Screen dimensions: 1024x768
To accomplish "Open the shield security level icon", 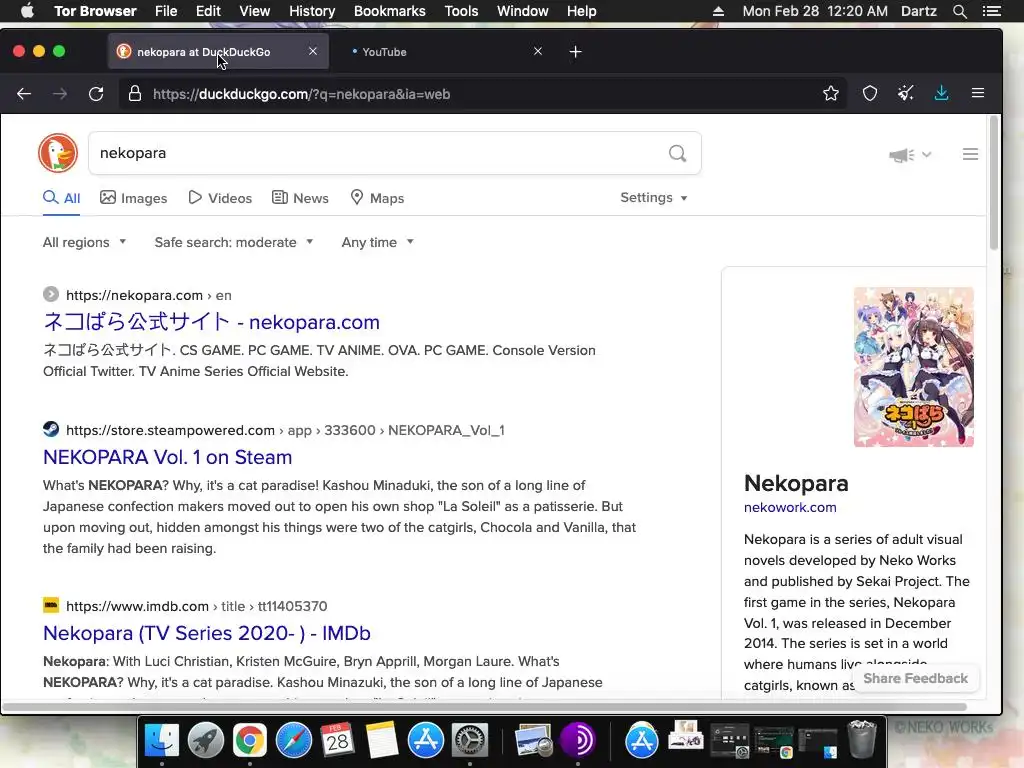I will (870, 93).
